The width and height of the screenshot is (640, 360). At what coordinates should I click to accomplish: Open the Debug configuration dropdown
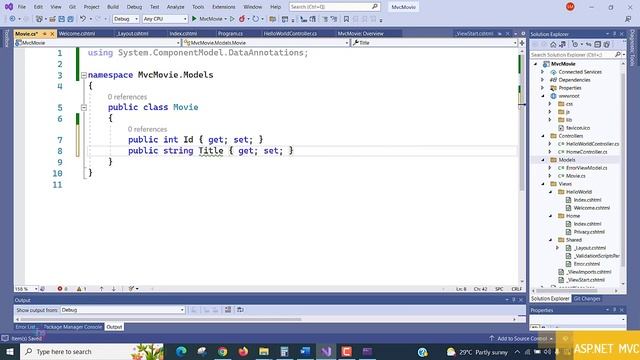(126, 19)
